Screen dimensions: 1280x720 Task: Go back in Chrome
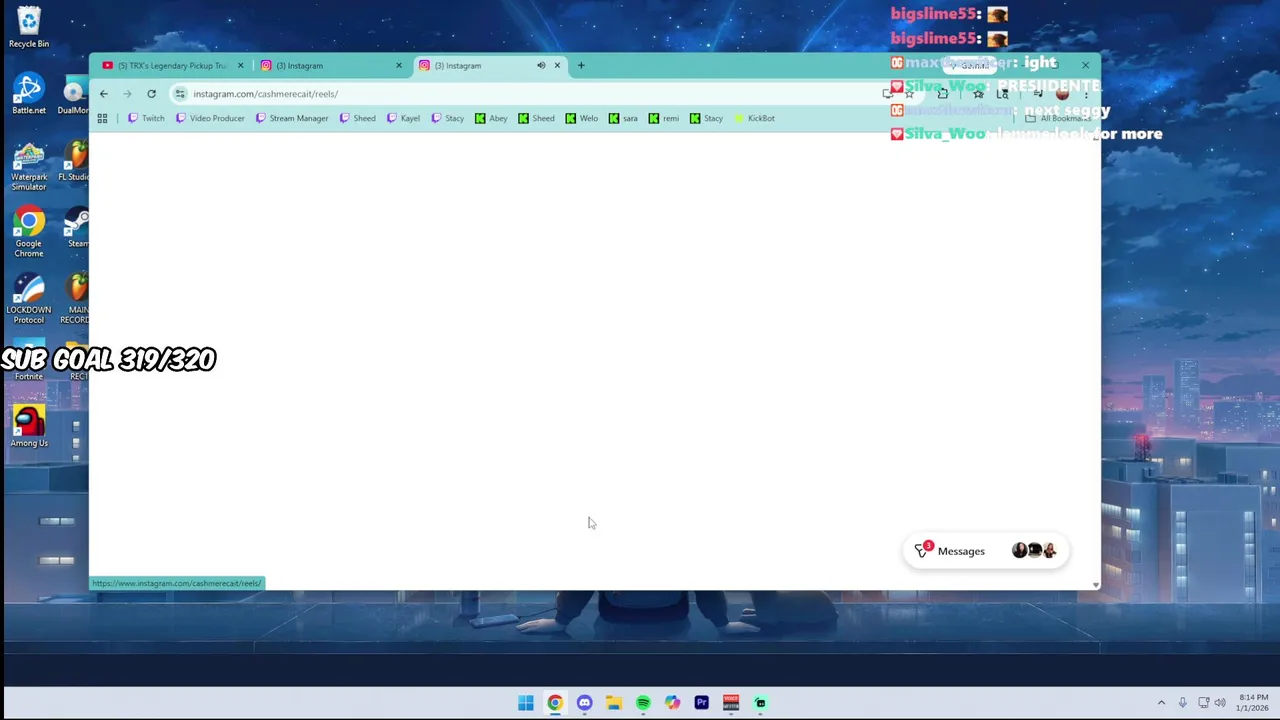click(103, 94)
